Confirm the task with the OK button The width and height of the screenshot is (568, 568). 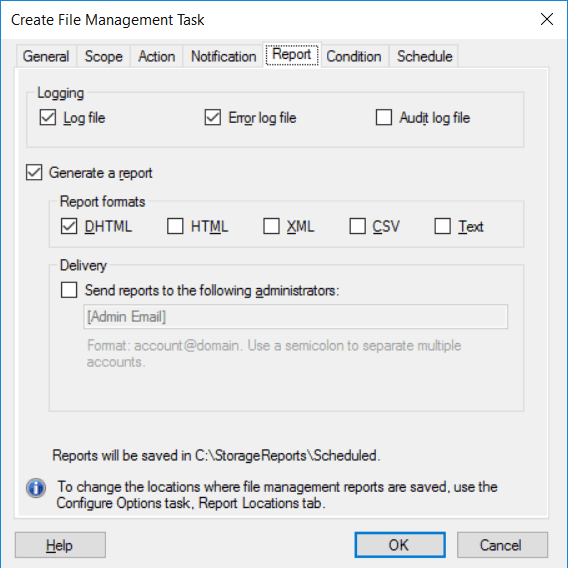[x=400, y=545]
